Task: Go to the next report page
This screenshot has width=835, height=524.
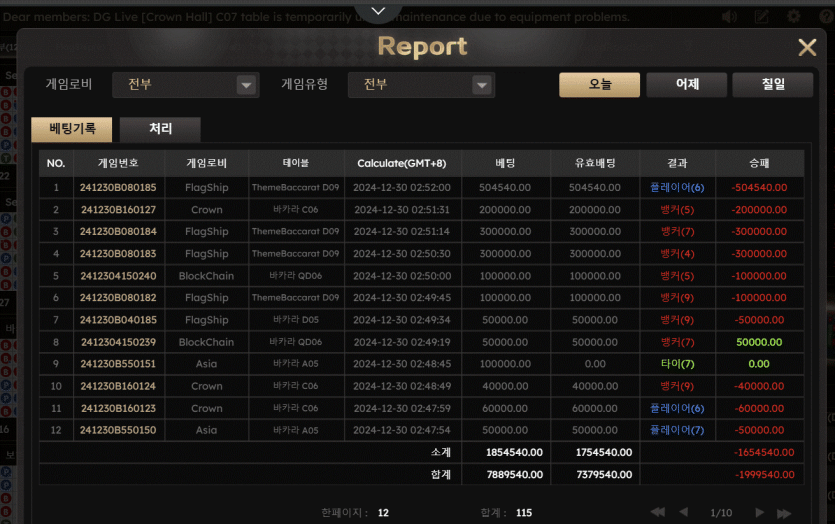Action: pos(760,512)
